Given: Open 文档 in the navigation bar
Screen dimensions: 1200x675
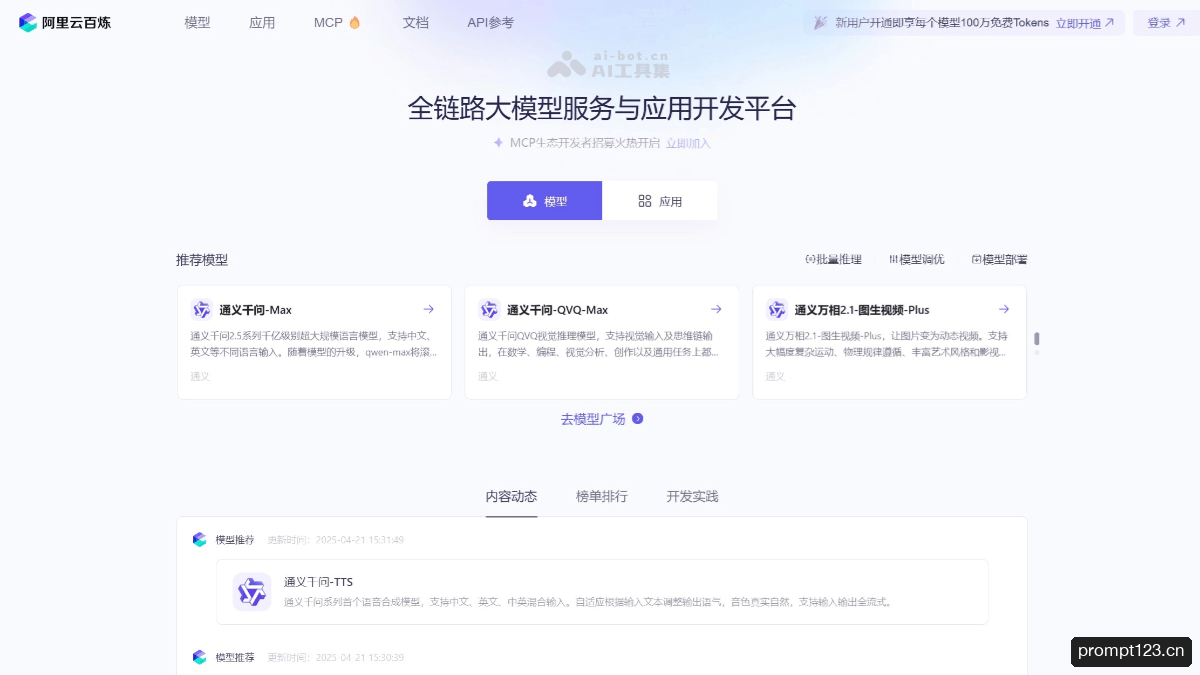Looking at the screenshot, I should pyautogui.click(x=415, y=22).
